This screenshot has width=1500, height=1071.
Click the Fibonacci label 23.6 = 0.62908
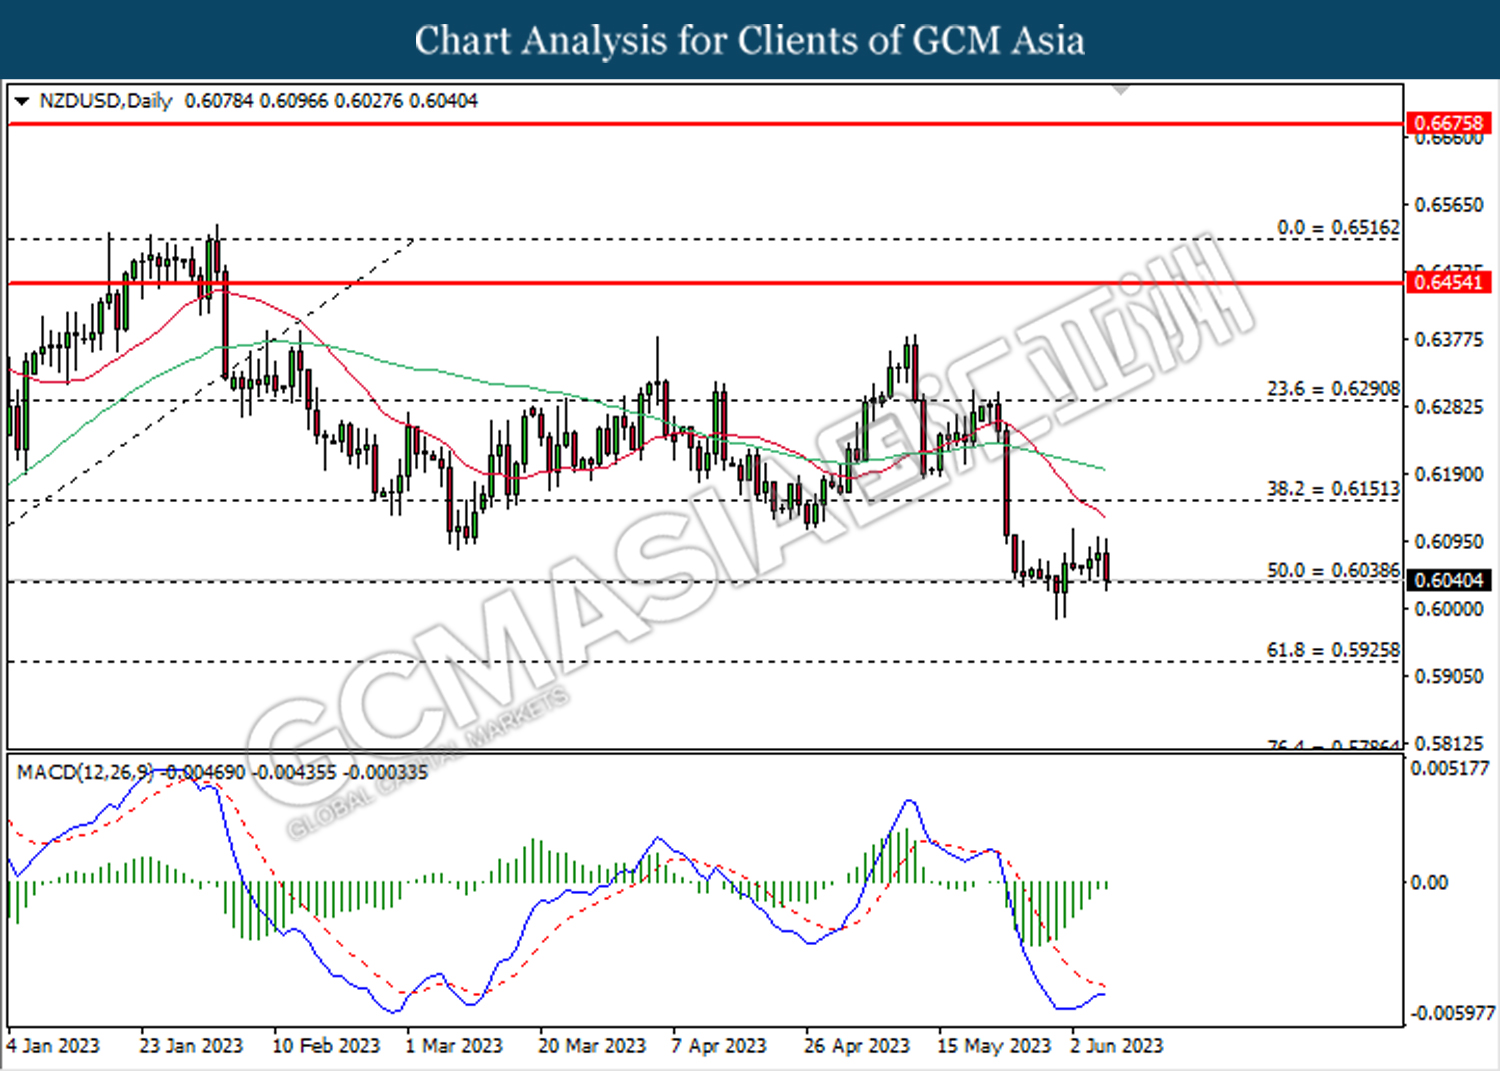tap(1333, 388)
